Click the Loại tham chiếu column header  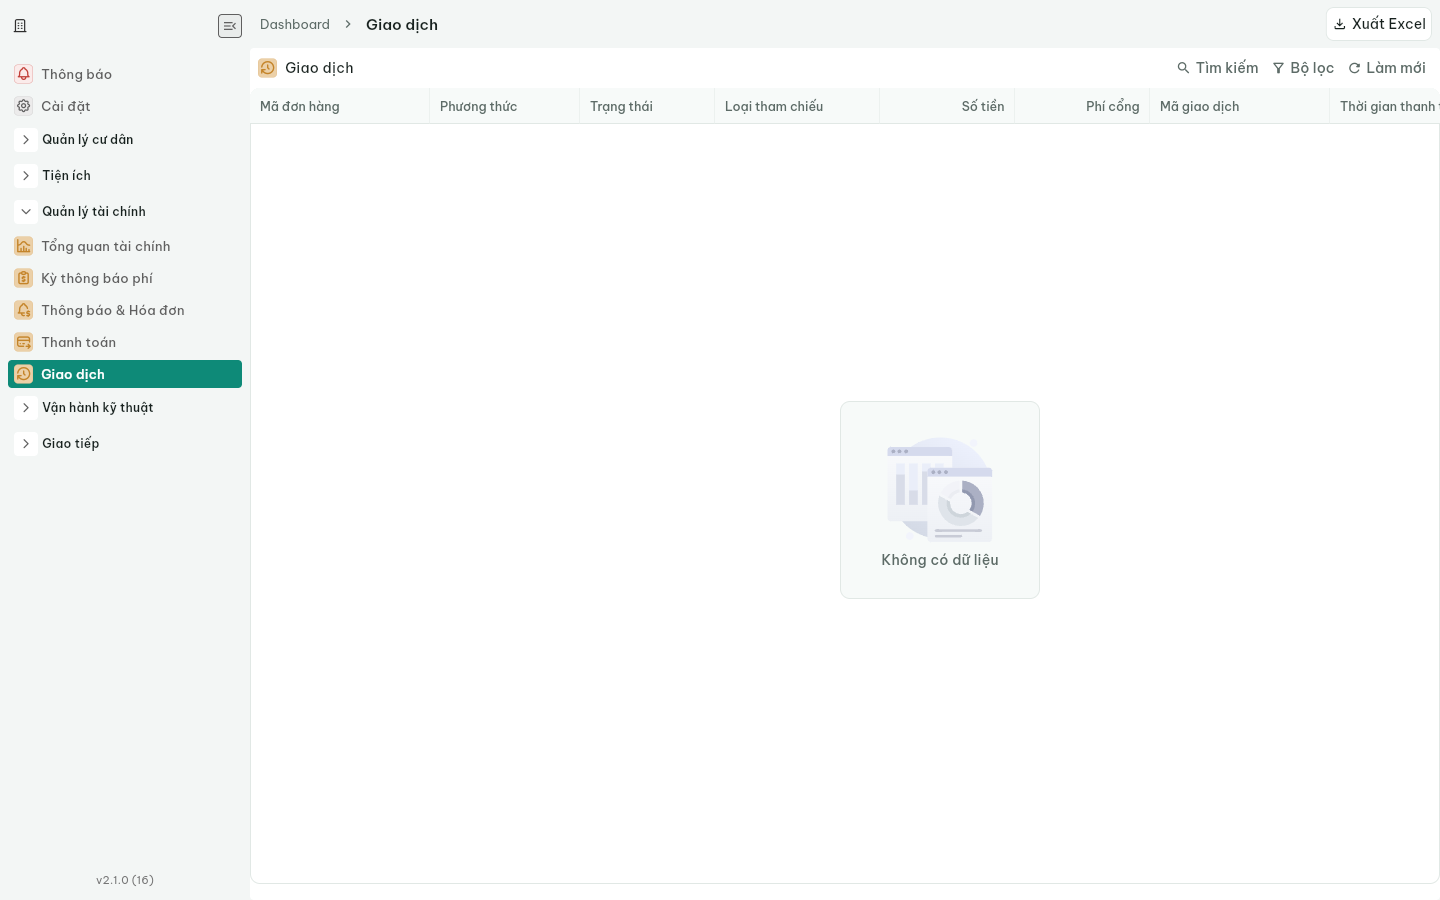797,106
